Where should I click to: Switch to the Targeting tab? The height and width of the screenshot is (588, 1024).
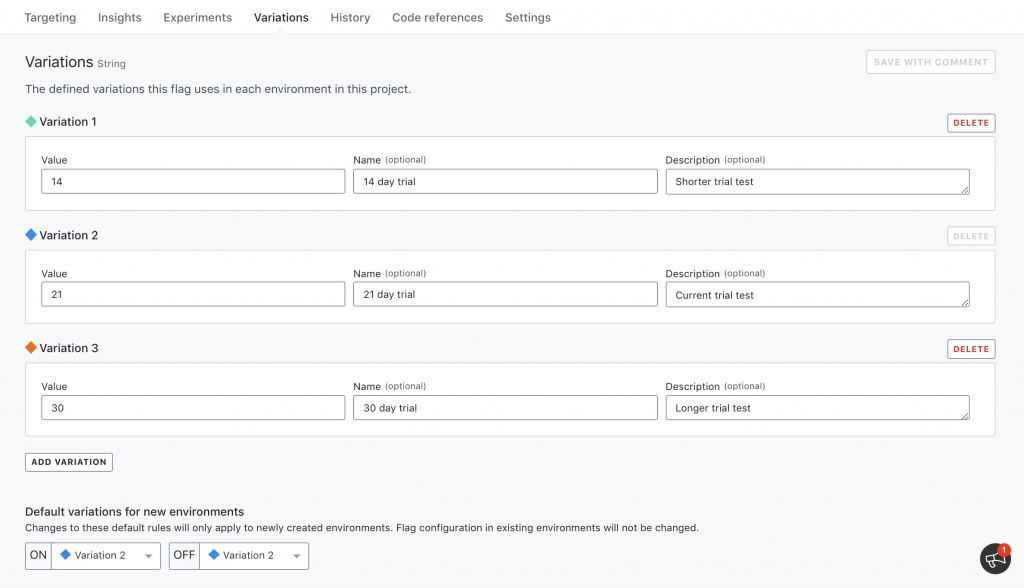50,17
